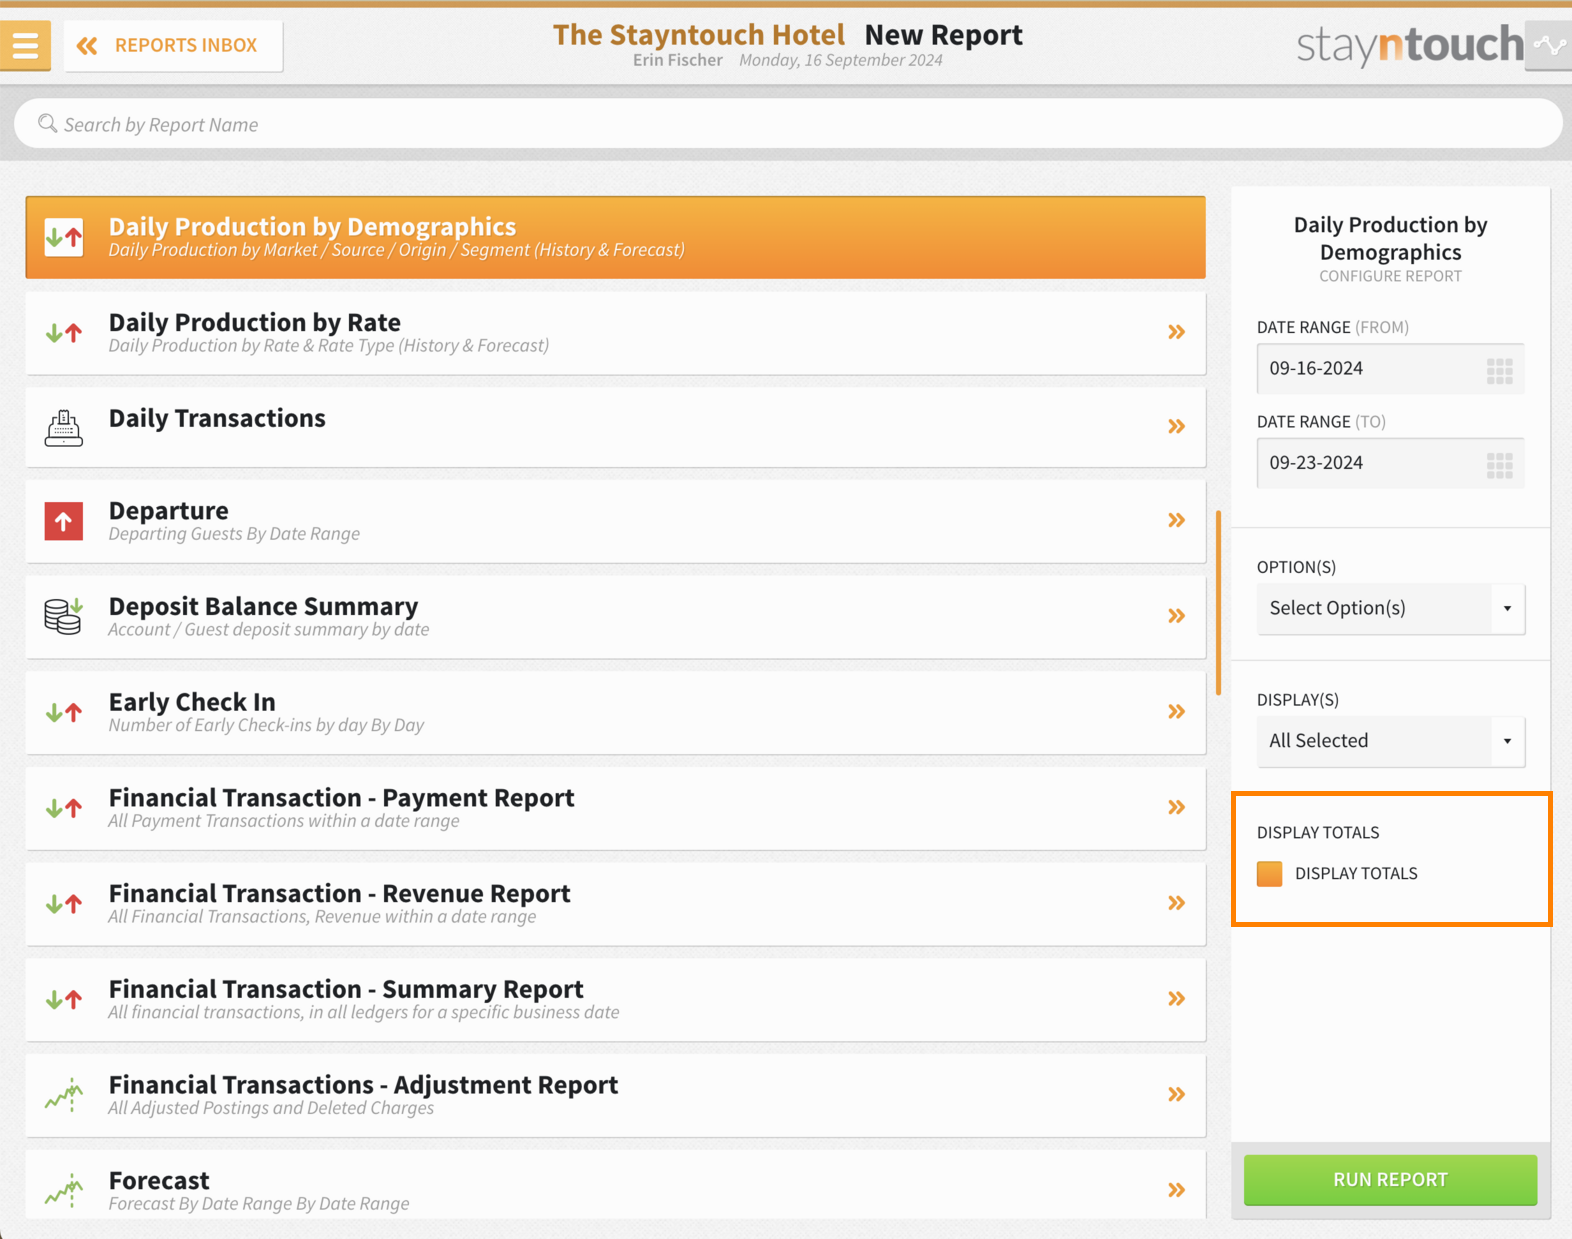Click the Summary Report arrows icon
Viewport: 1572px width, 1239px height.
tap(64, 999)
